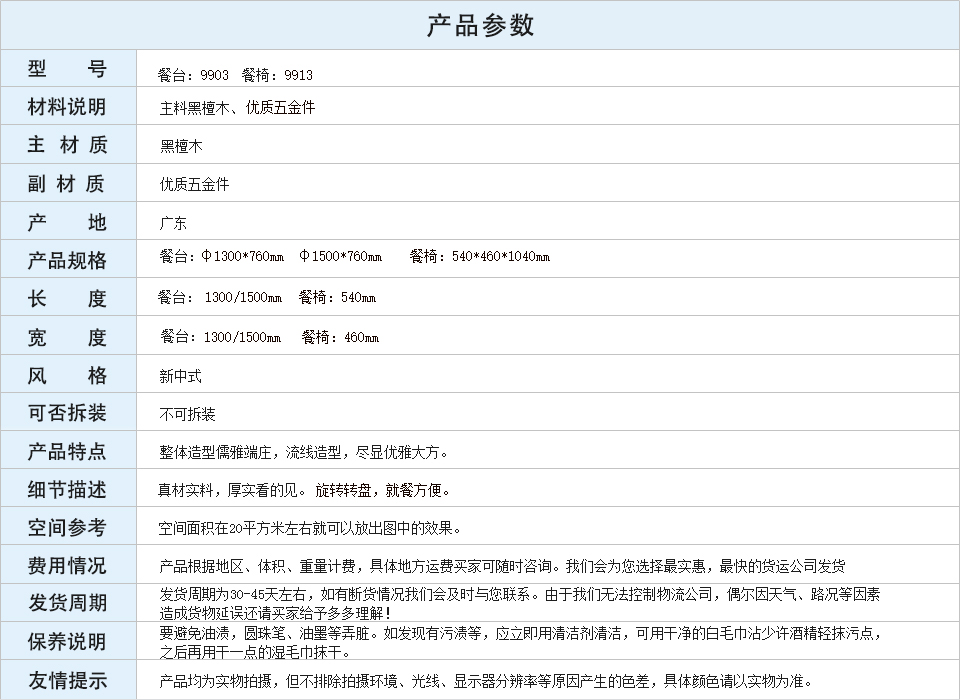Select the 费用情况 label cell
960x700 pixels.
(x=68, y=565)
